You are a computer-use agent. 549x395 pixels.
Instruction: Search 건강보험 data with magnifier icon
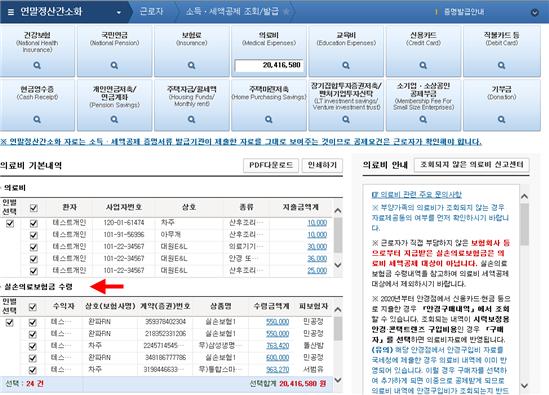click(37, 65)
